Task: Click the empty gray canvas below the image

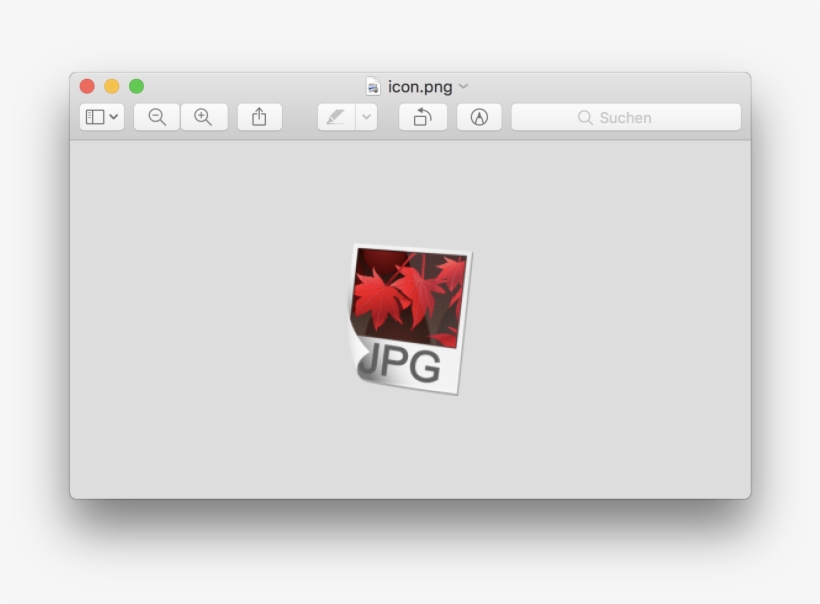Action: pos(410,450)
